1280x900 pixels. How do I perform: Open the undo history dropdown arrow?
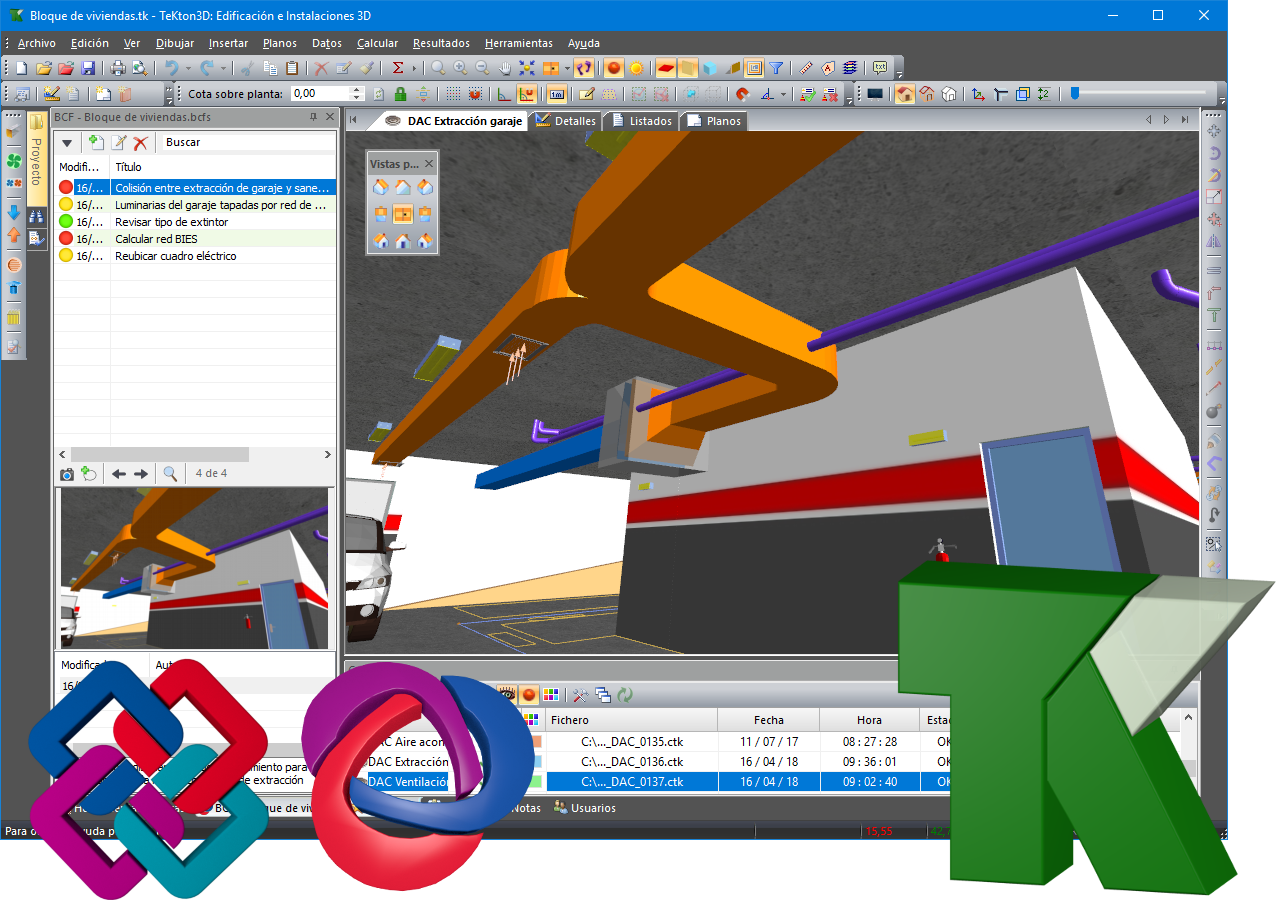[x=187, y=68]
